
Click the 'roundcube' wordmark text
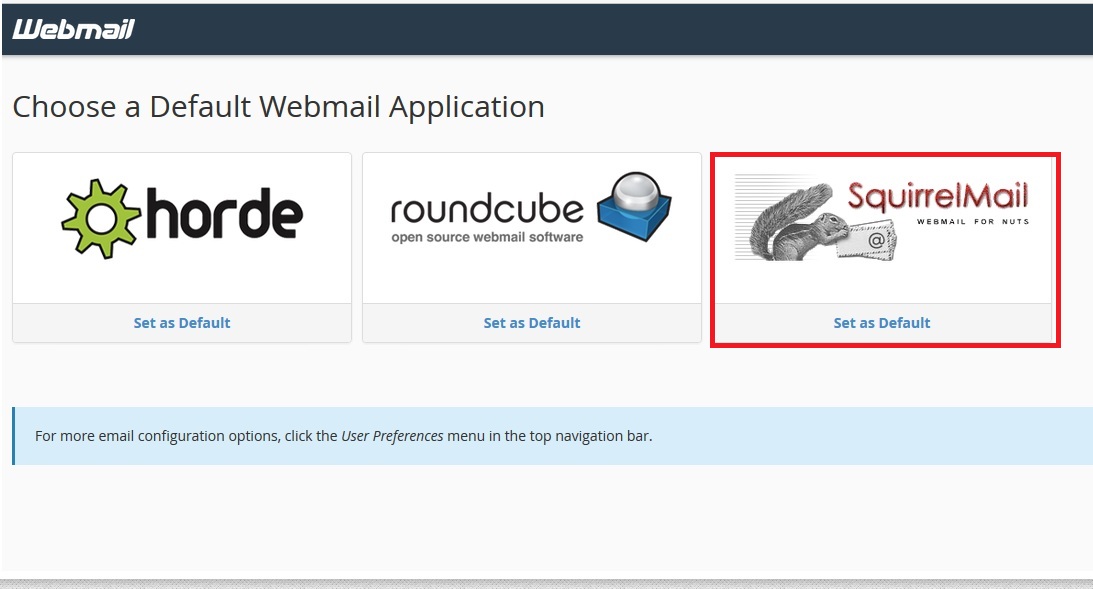[x=487, y=209]
